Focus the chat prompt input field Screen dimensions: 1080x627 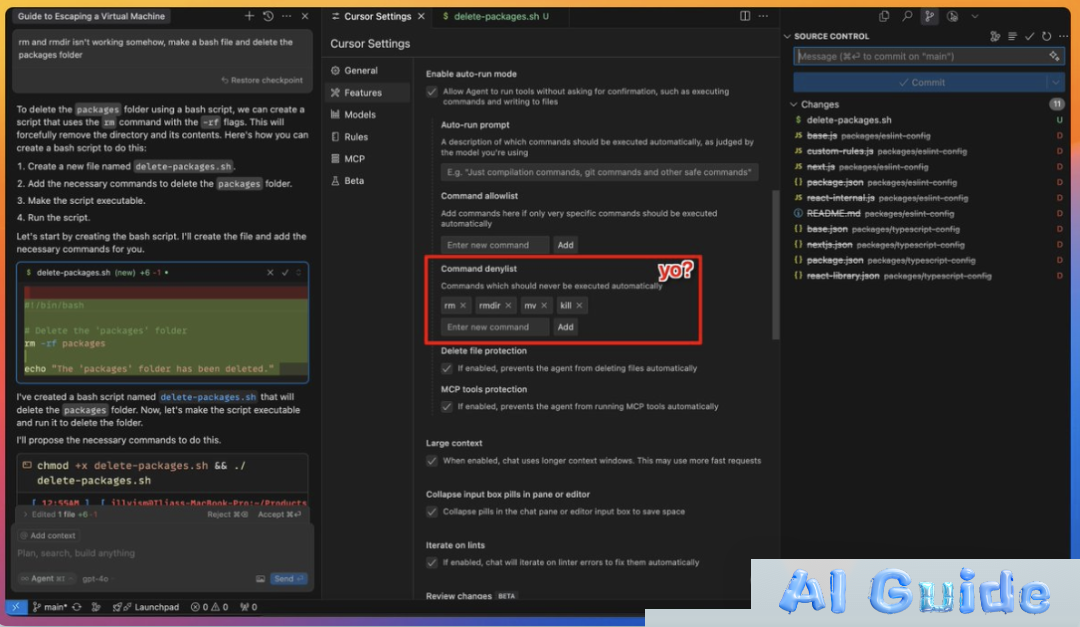tap(163, 553)
